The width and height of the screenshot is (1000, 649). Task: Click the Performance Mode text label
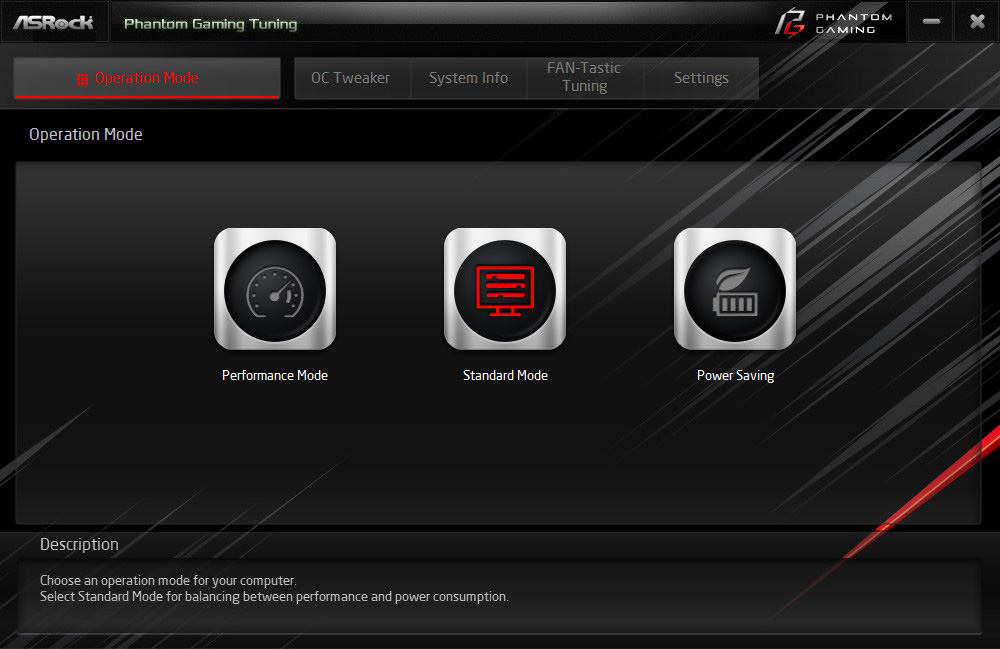(x=275, y=376)
